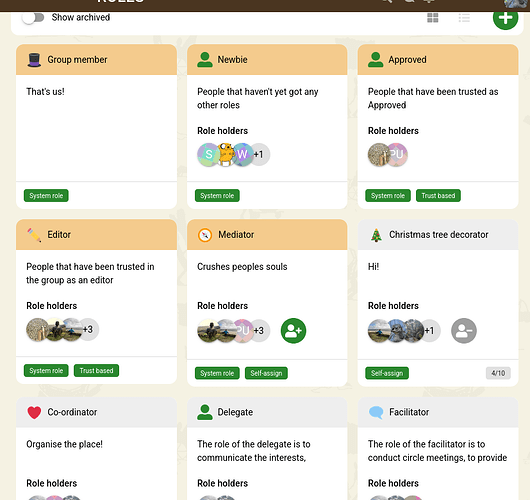Click the compass icon on Mediator card
Viewport: 530px width, 500px height.
(x=205, y=235)
